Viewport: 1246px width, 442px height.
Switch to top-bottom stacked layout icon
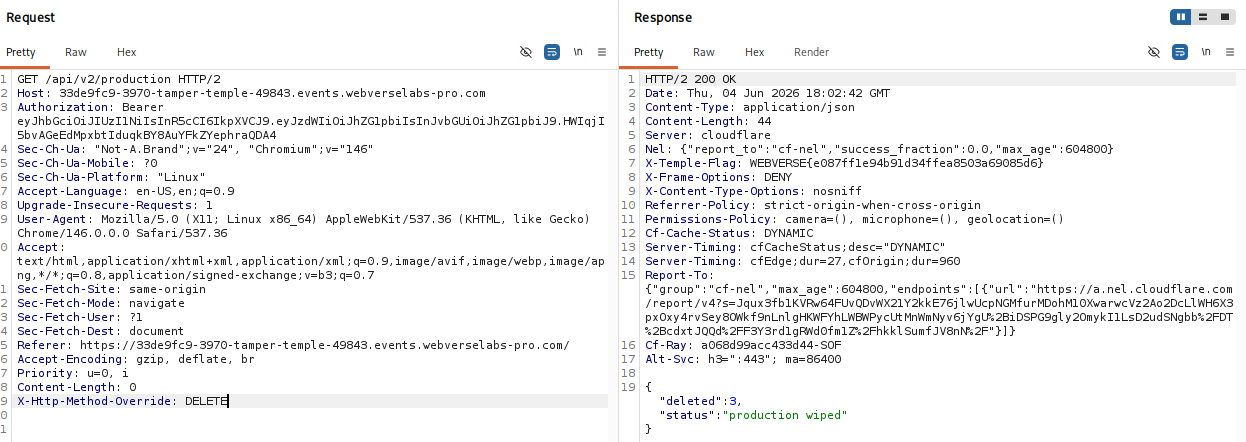pos(1202,17)
